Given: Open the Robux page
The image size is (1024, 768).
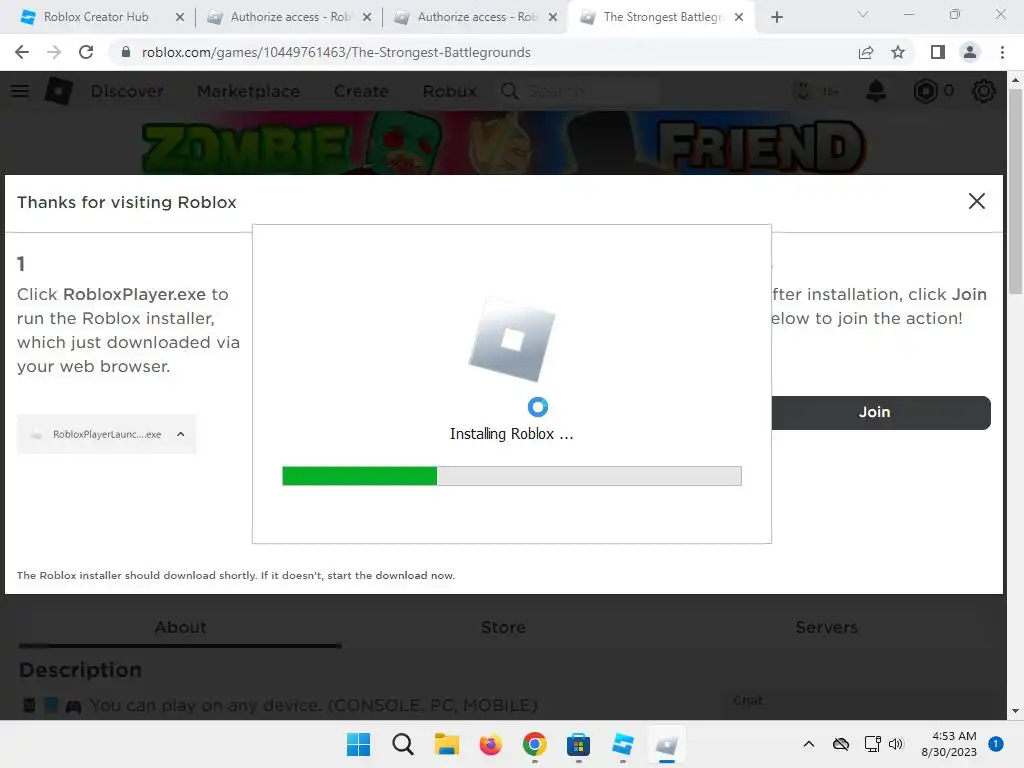Looking at the screenshot, I should 449,91.
